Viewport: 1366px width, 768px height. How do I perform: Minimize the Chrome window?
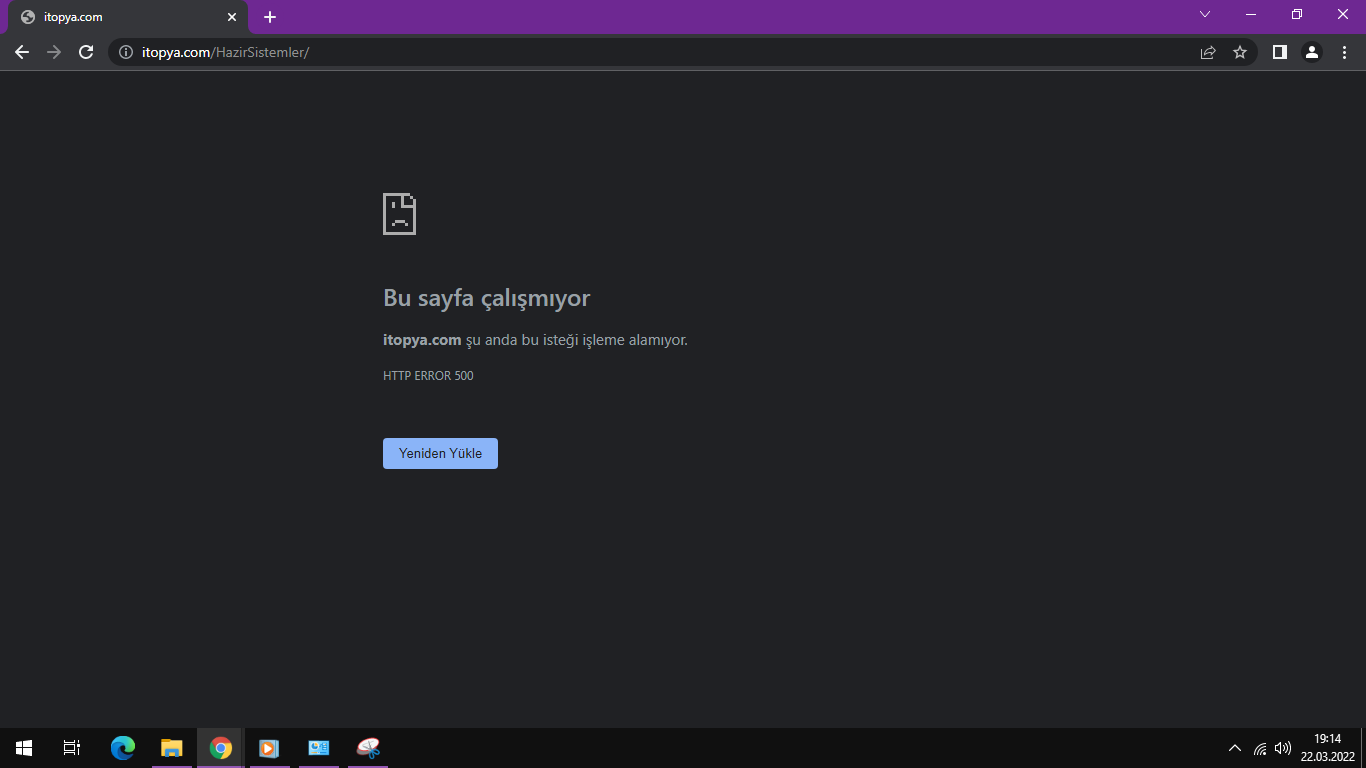1251,14
